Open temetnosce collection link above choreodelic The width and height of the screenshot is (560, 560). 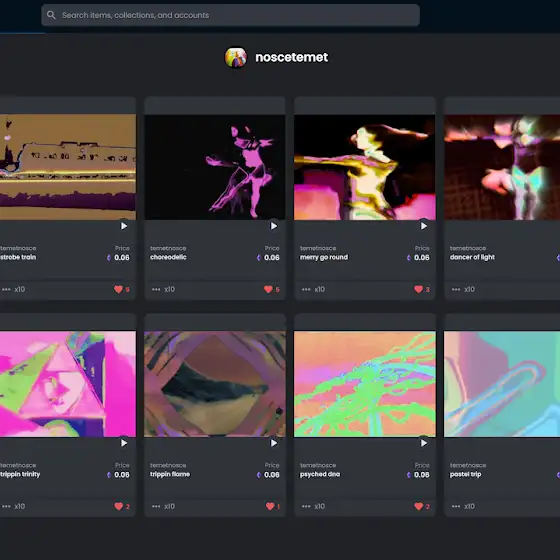pyautogui.click(x=168, y=248)
